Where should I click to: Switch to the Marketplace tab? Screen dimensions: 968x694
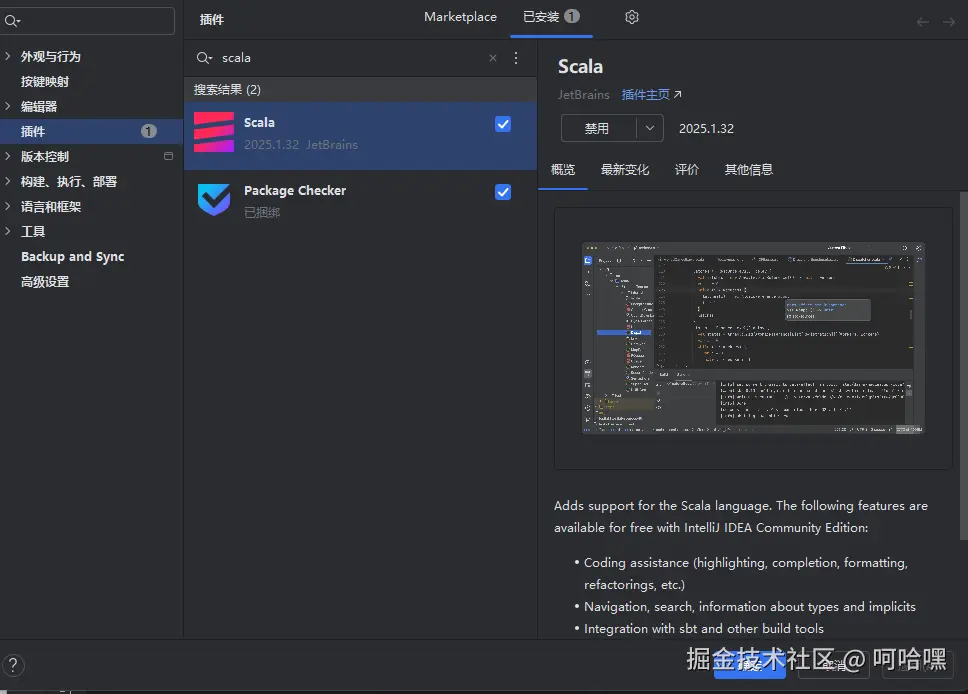[460, 17]
